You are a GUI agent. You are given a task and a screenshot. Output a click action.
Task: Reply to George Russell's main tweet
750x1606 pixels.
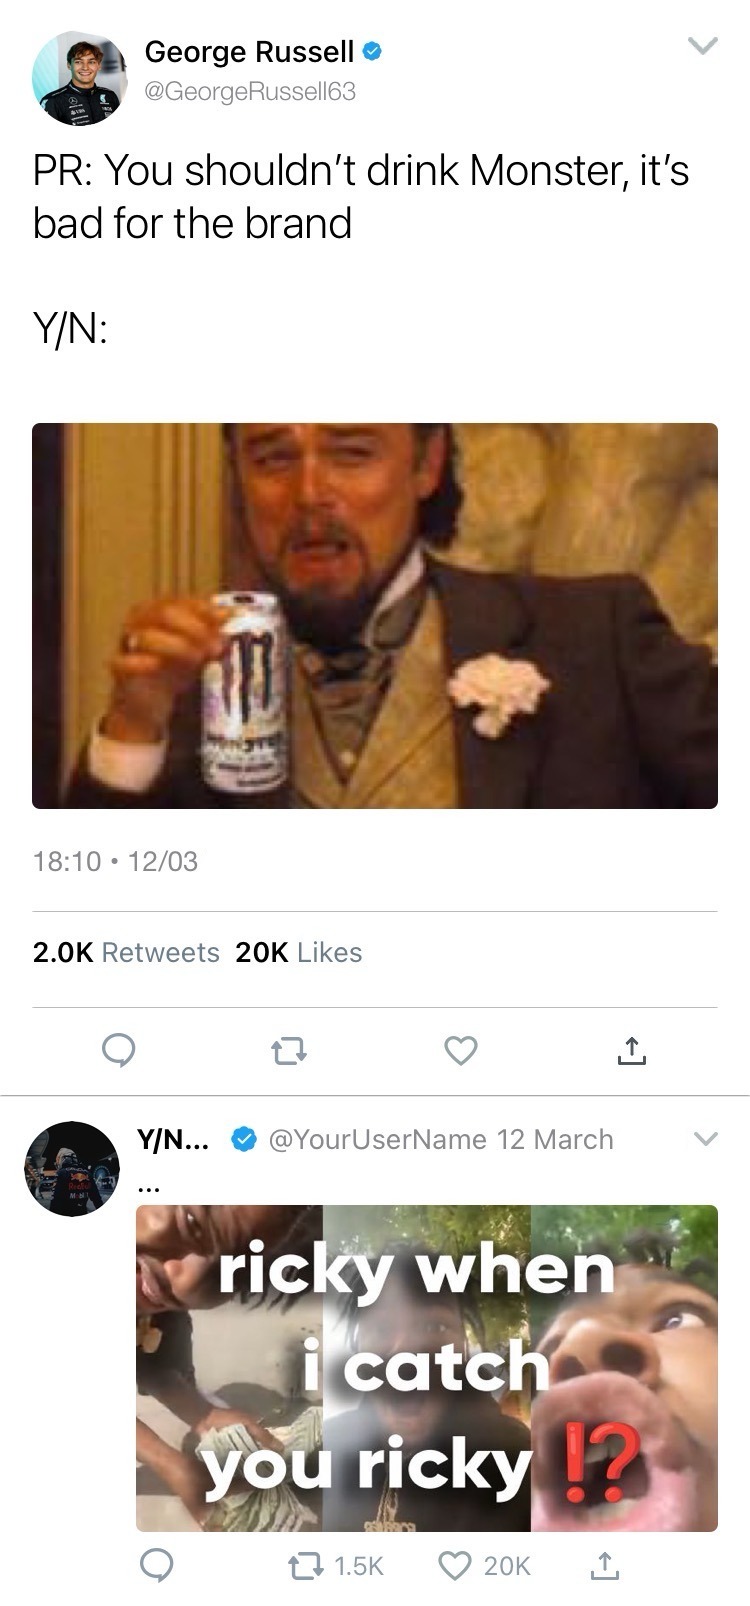(x=119, y=1050)
